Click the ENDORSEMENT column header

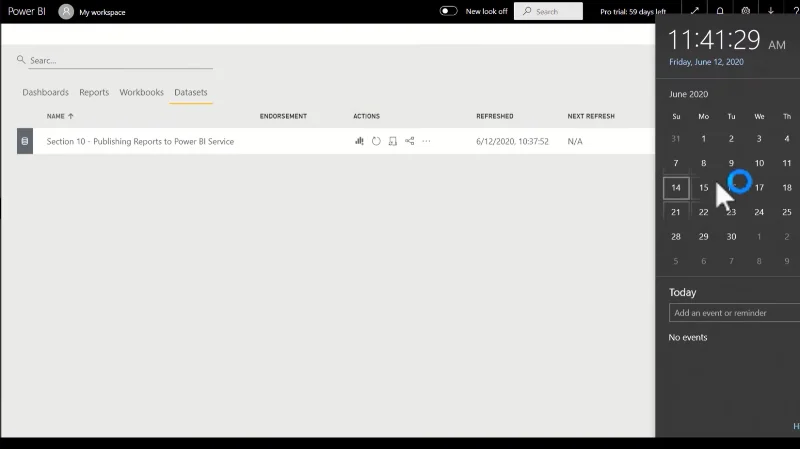point(283,116)
